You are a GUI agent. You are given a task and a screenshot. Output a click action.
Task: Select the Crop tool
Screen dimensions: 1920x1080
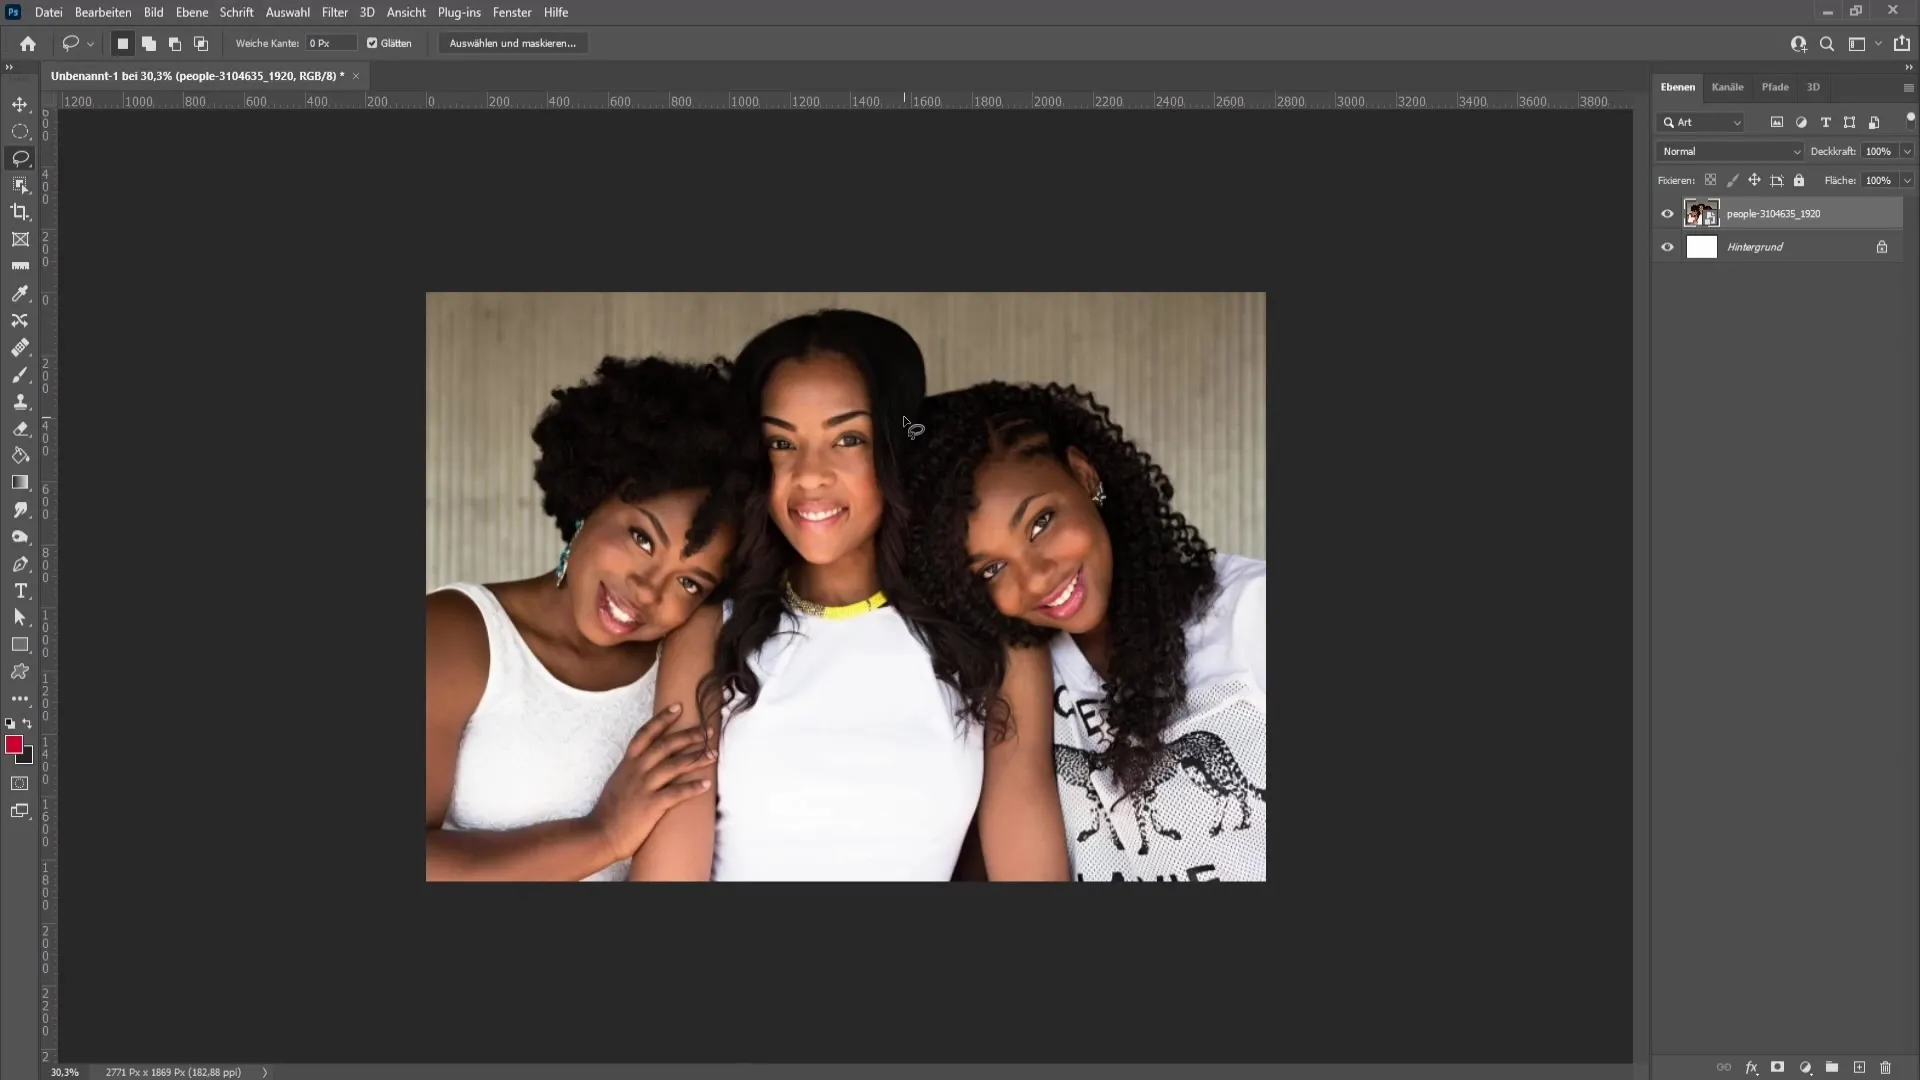pyautogui.click(x=20, y=214)
